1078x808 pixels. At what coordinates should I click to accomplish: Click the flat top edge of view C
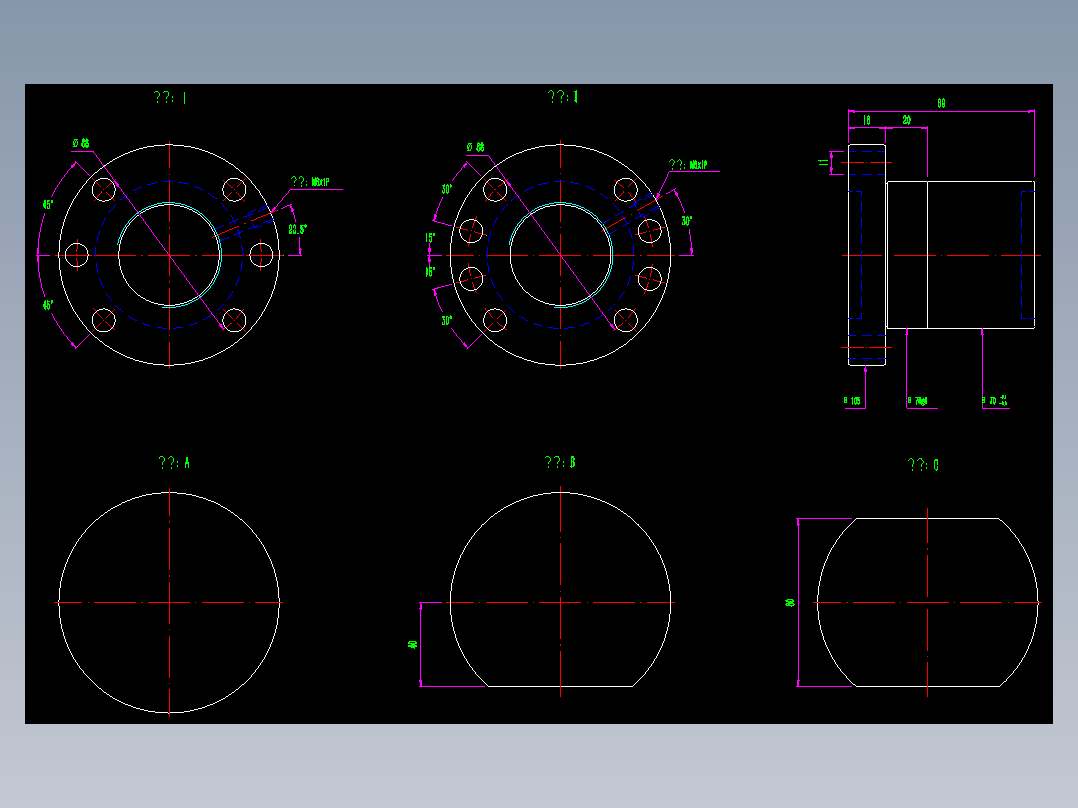(927, 518)
